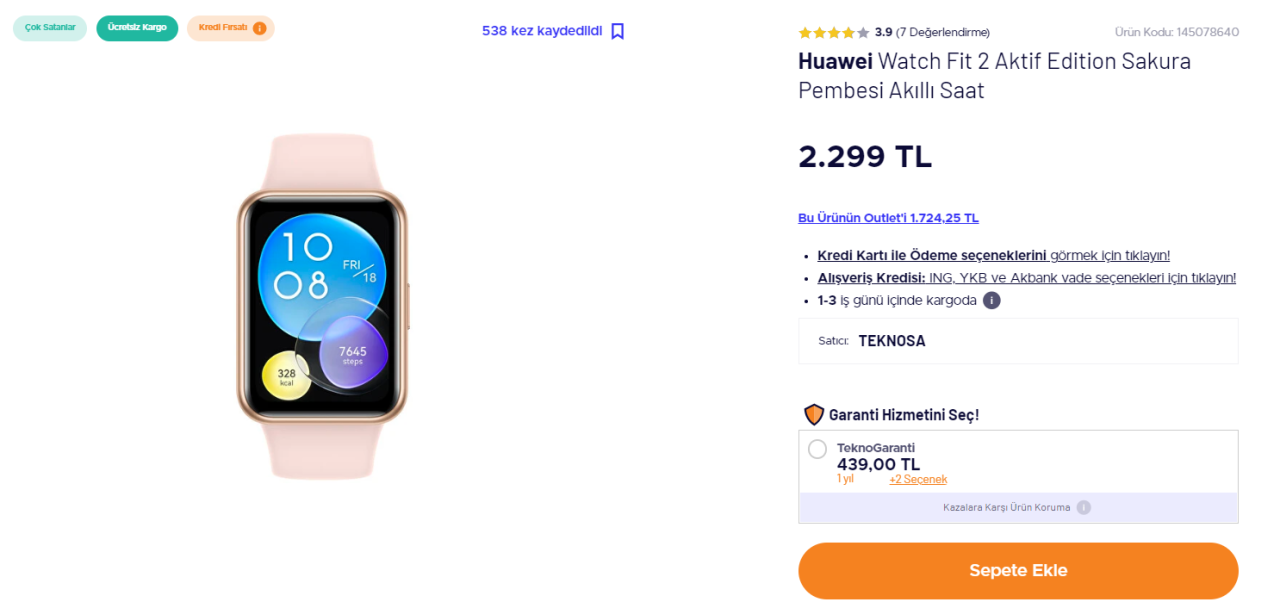Click the bookmark save icon

coord(617,31)
